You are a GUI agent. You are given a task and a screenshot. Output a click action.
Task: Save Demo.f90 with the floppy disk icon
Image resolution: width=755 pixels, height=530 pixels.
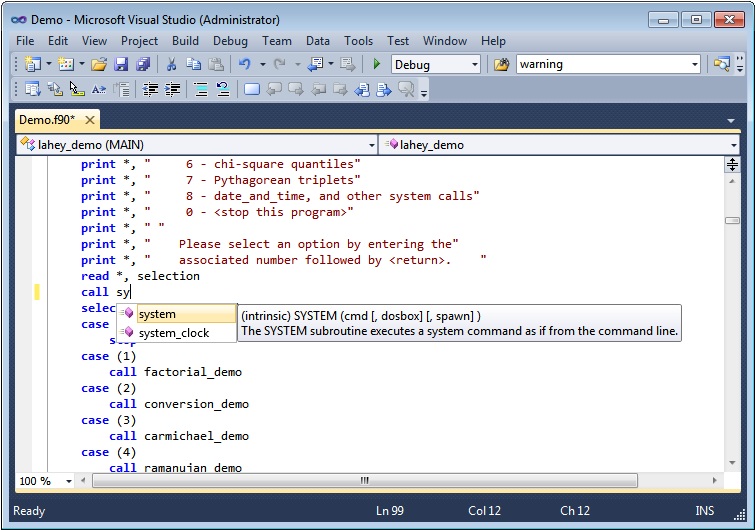click(120, 64)
